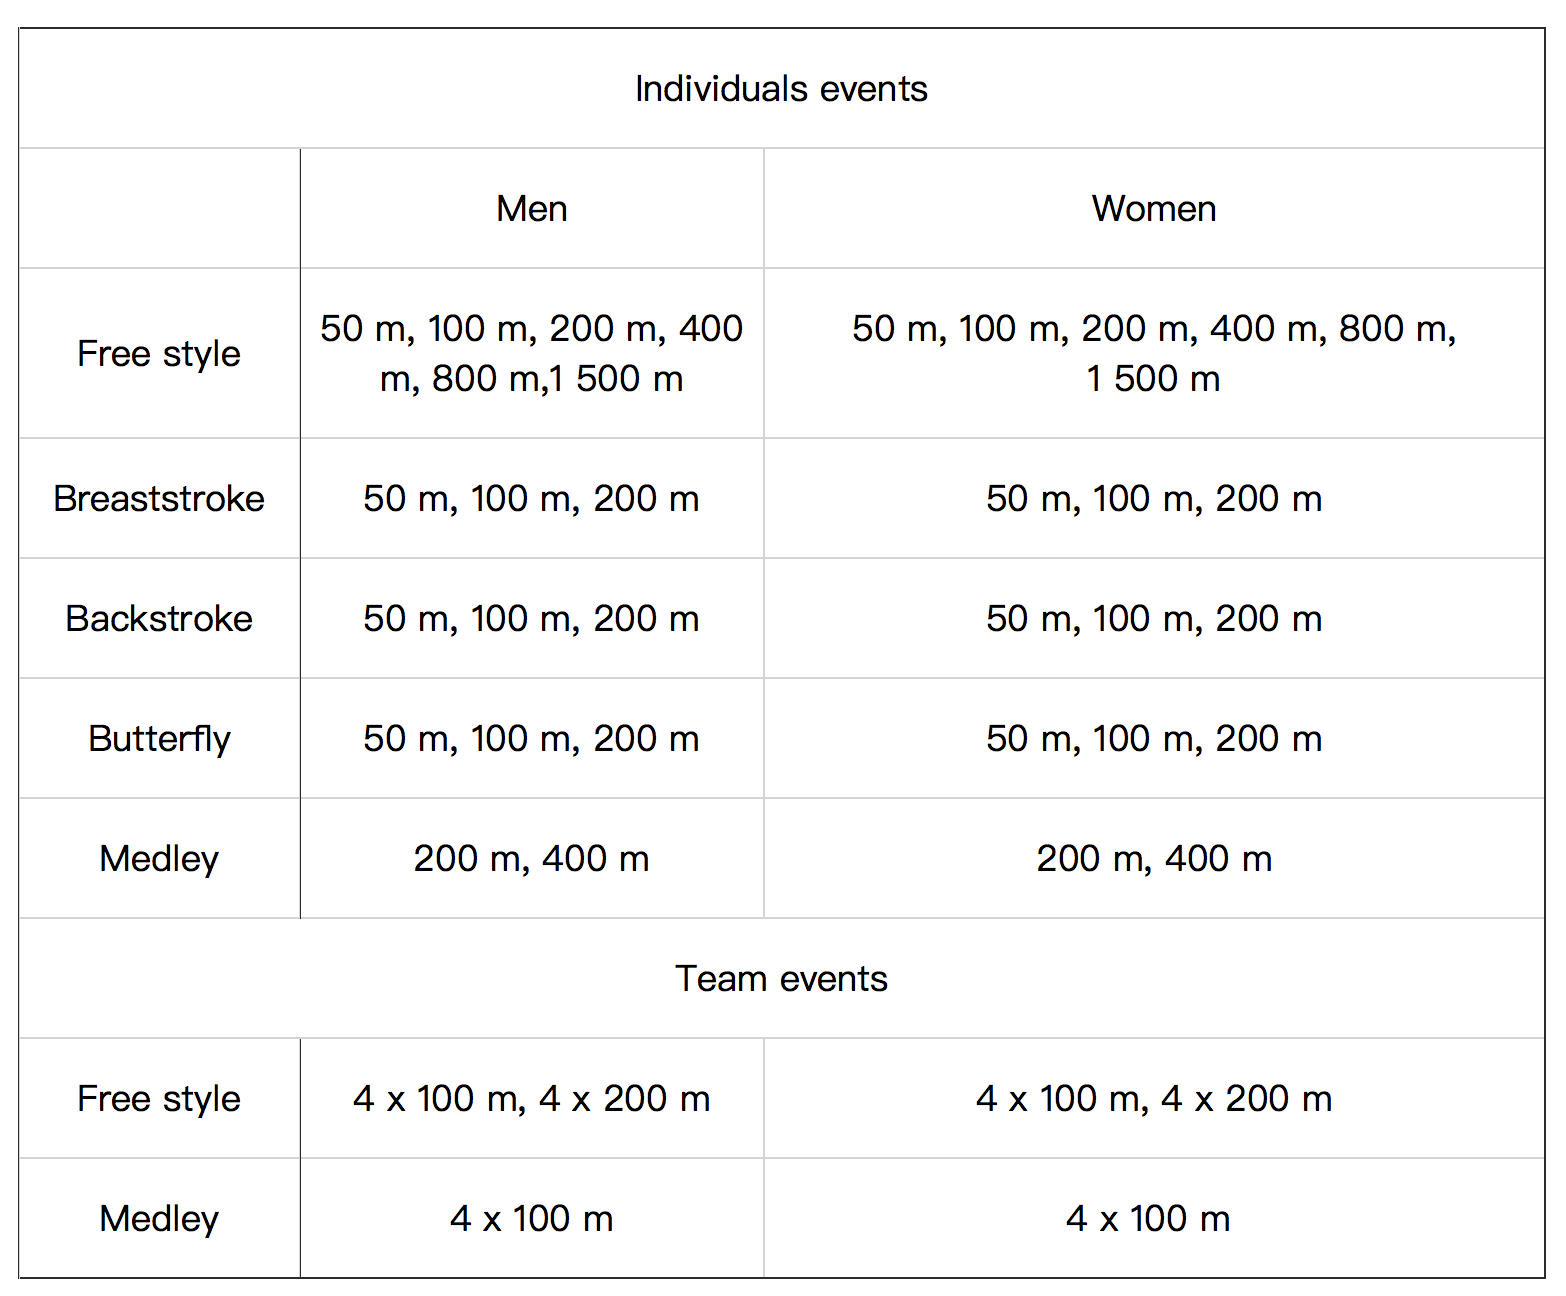Click the Individuals events header cell
1566x1296 pixels.
(x=782, y=89)
